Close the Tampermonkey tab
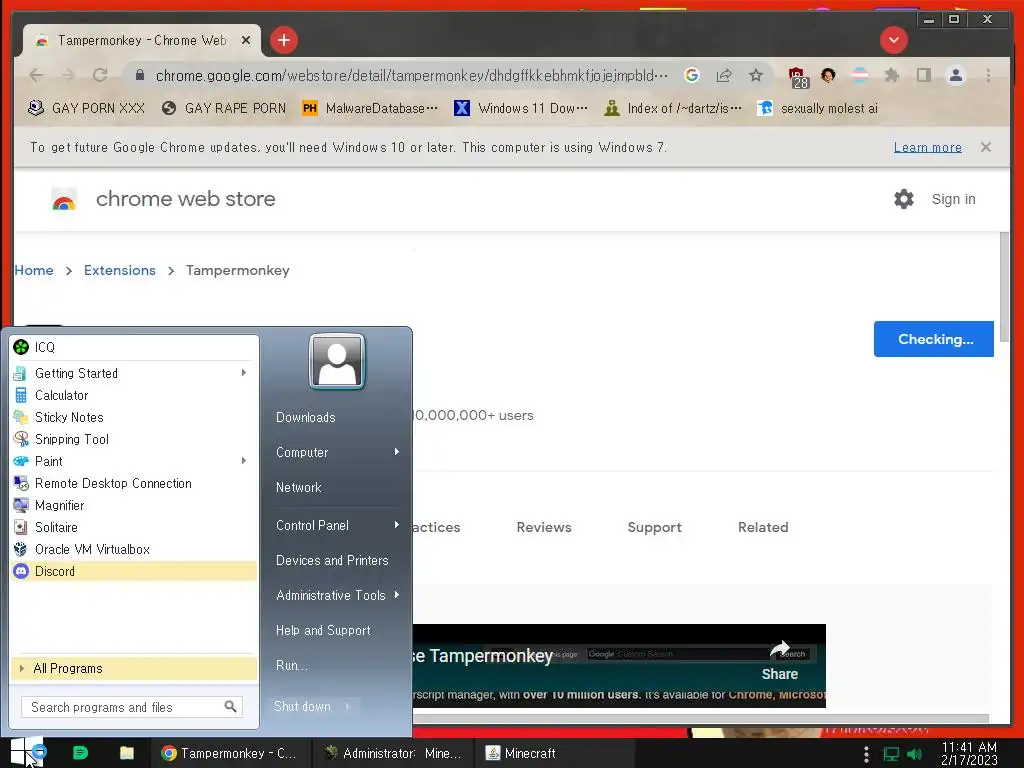1024x768 pixels. pyautogui.click(x=246, y=40)
